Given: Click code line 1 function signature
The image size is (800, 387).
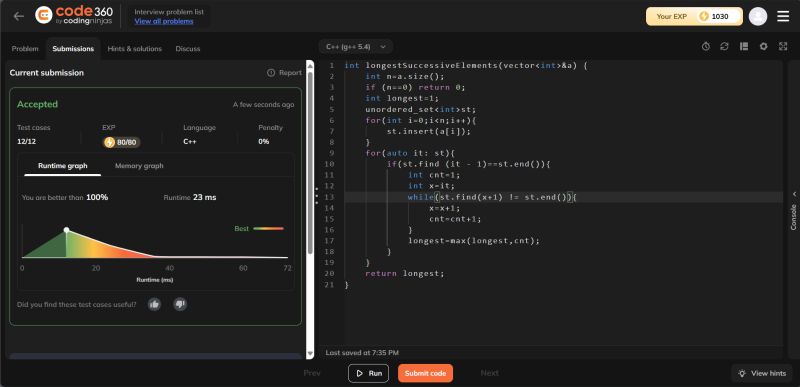Looking at the screenshot, I should tap(466, 66).
